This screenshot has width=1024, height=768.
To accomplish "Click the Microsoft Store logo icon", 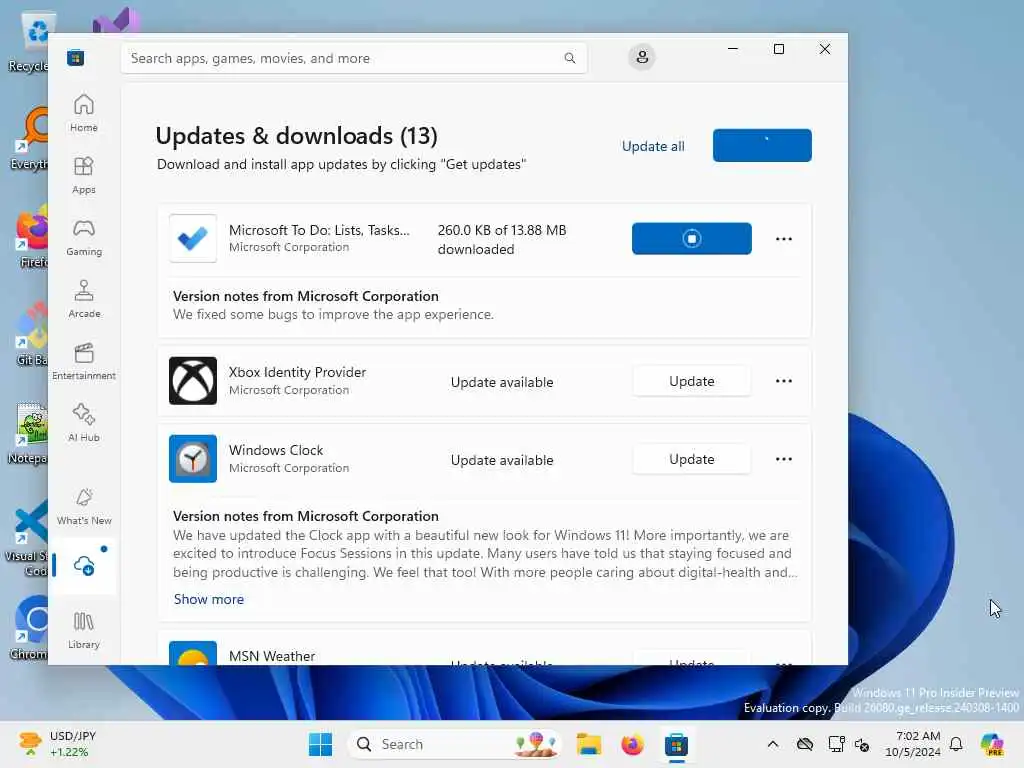I will pos(75,57).
